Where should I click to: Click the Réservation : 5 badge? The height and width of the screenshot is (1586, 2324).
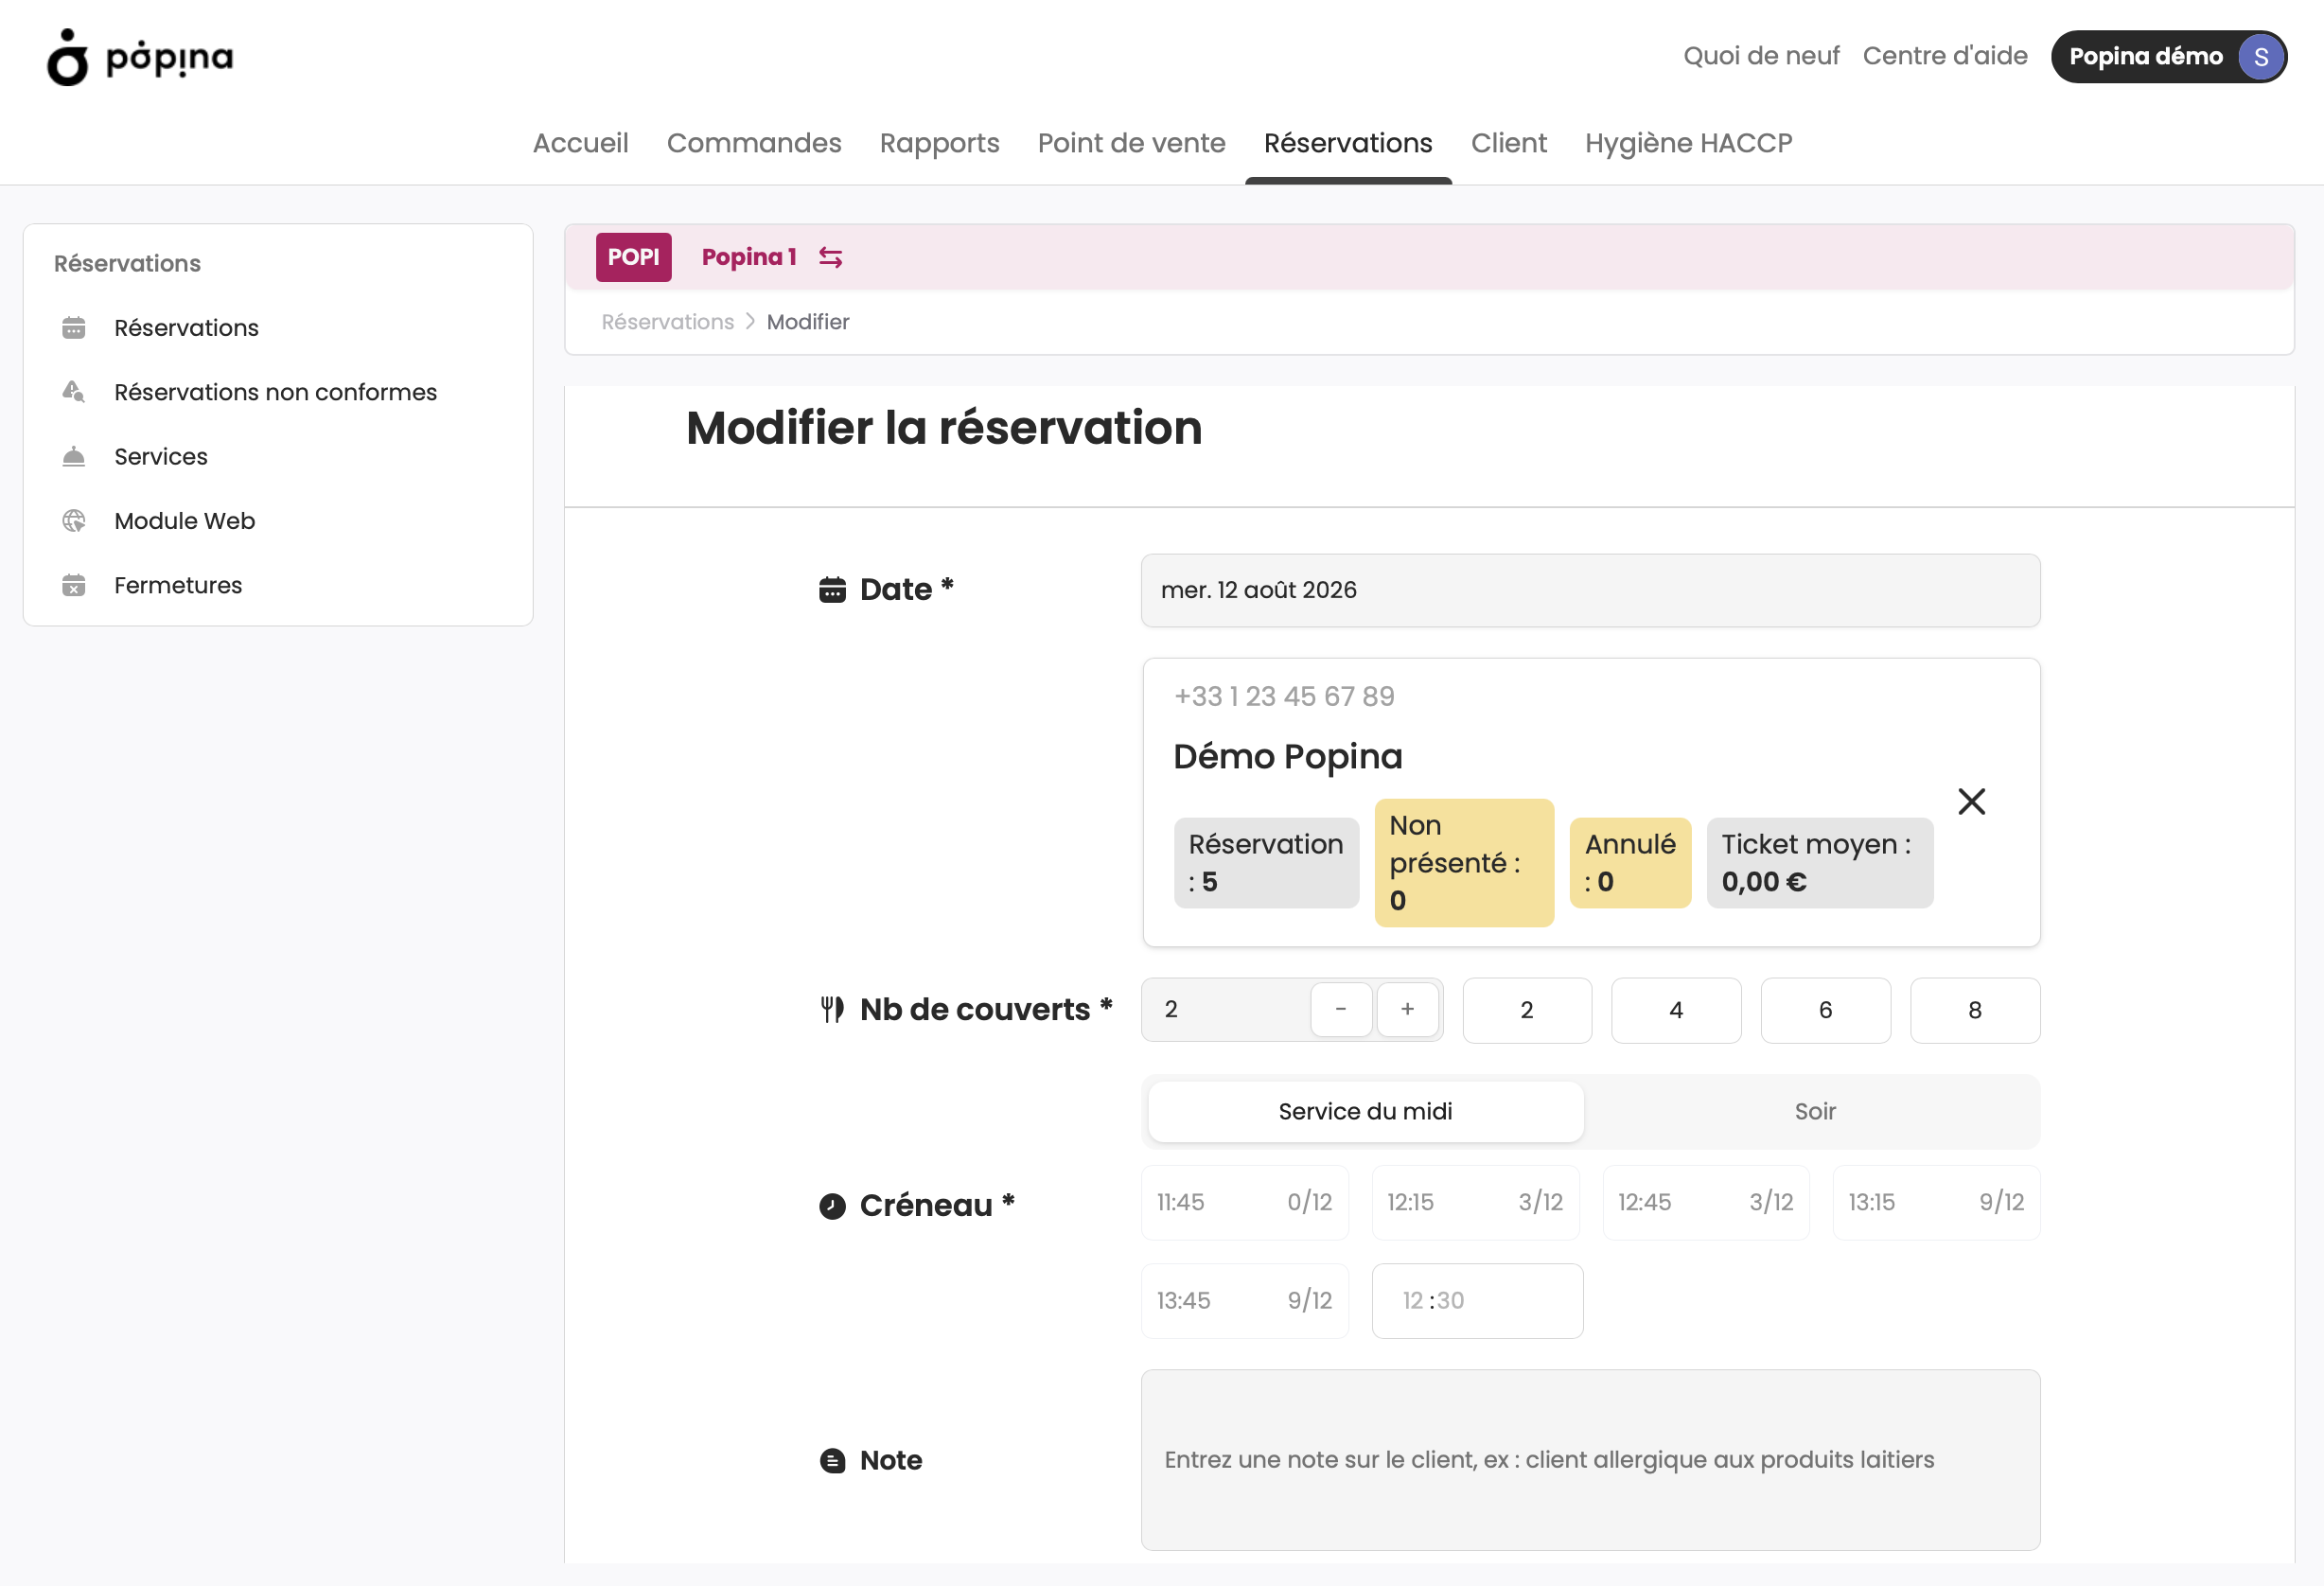(x=1266, y=863)
